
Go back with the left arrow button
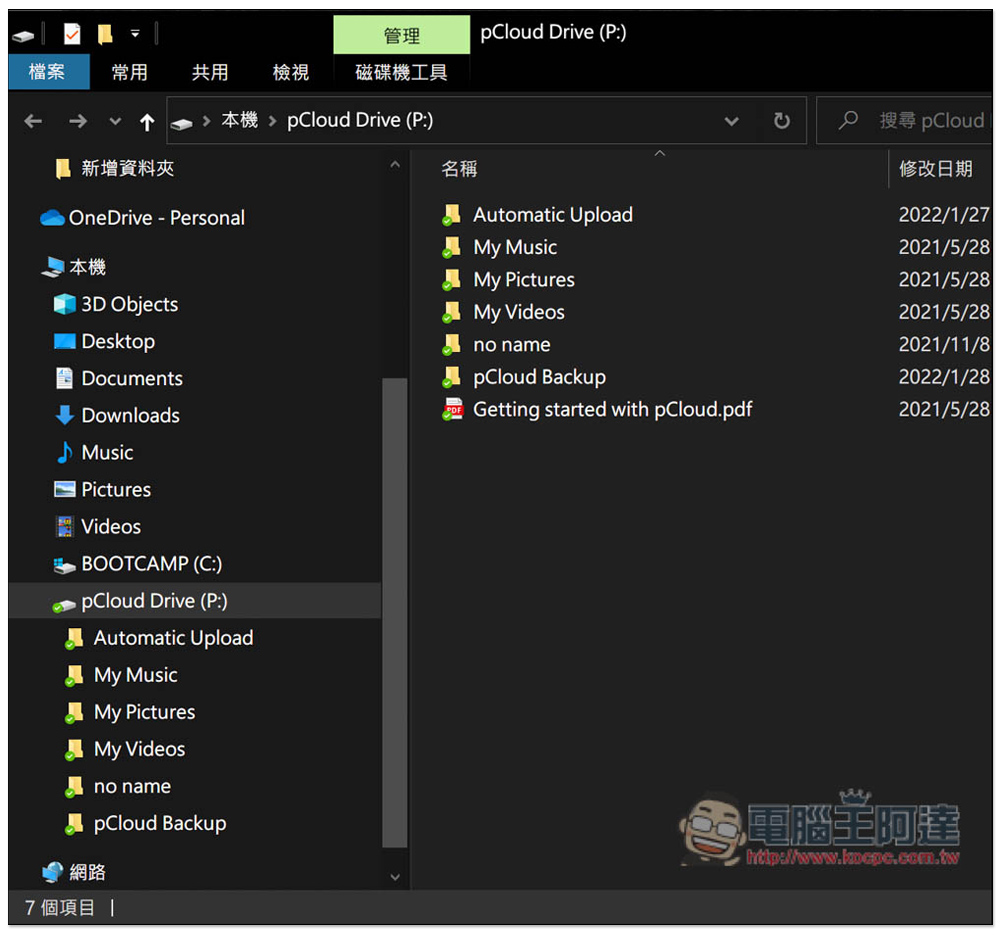[33, 121]
